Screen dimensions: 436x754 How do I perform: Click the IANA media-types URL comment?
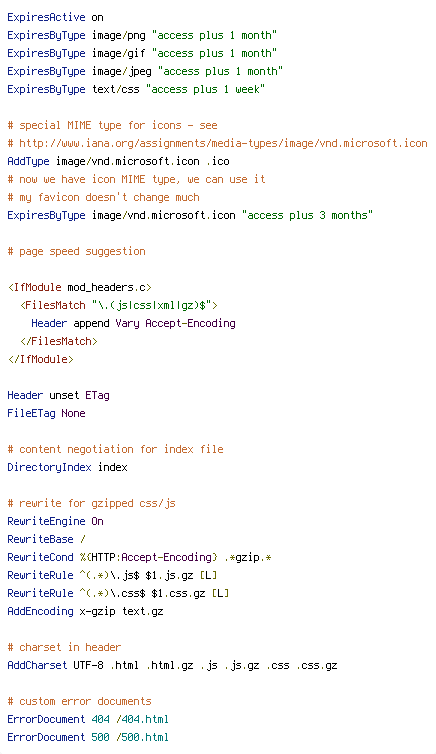click(217, 143)
